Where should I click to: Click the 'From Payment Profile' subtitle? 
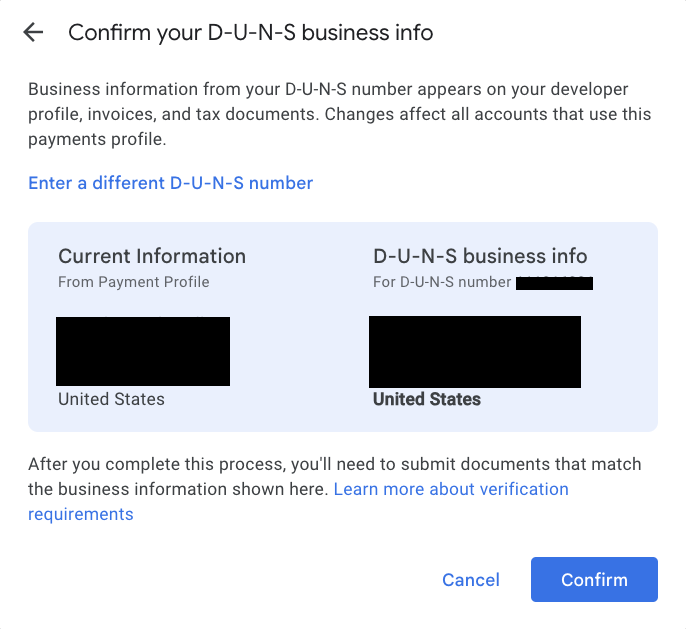133,282
